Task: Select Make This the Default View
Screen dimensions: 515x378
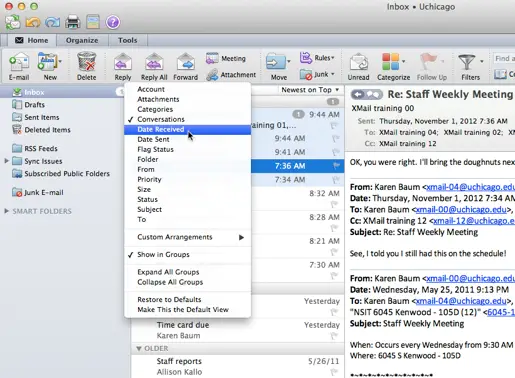Action: 187,310
